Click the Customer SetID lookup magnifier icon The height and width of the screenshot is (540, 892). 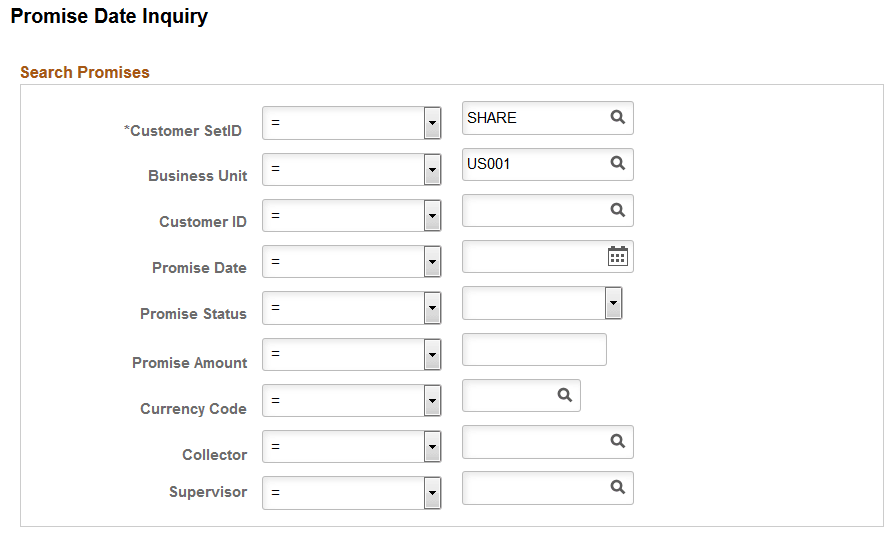click(x=617, y=118)
